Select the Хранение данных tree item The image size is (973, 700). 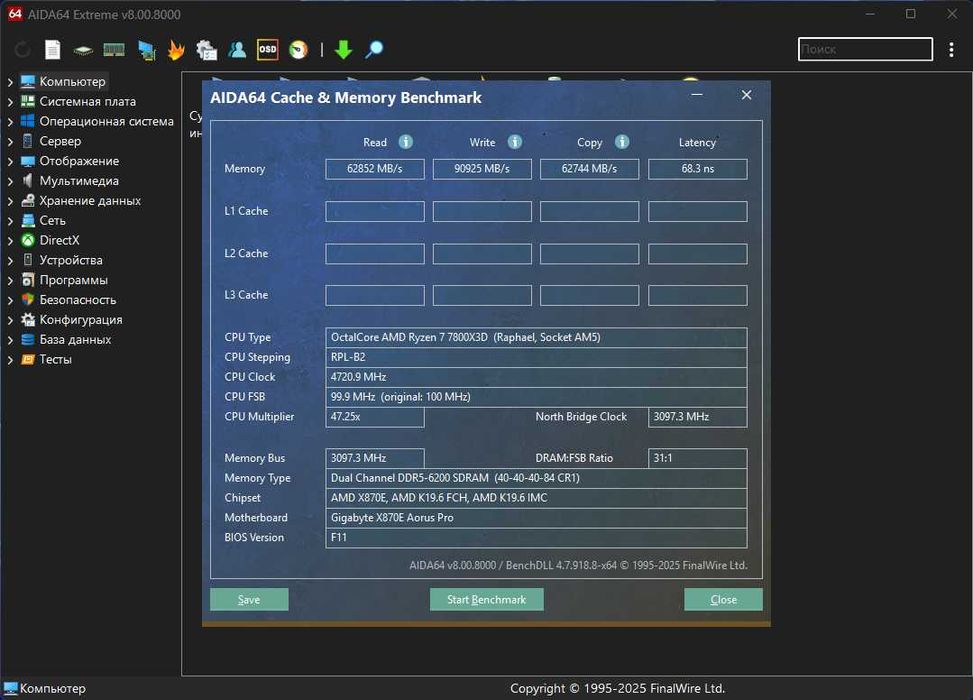(90, 200)
